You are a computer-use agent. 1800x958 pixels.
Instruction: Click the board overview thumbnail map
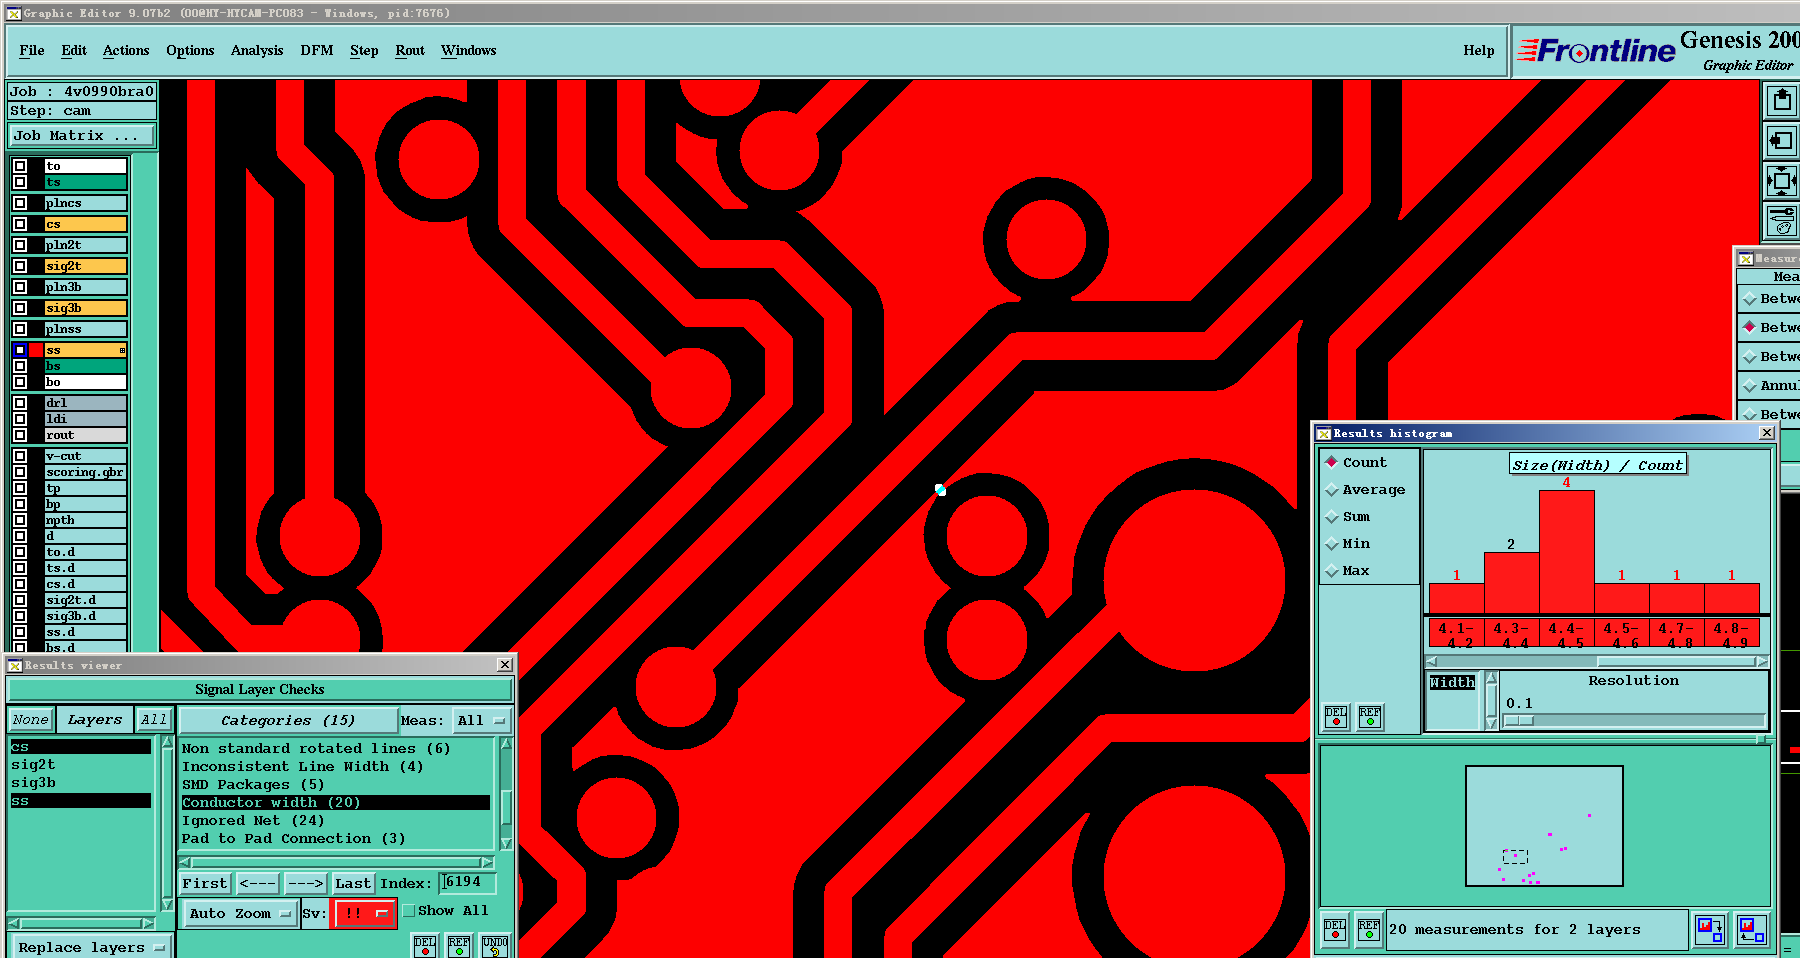pyautogui.click(x=1544, y=826)
